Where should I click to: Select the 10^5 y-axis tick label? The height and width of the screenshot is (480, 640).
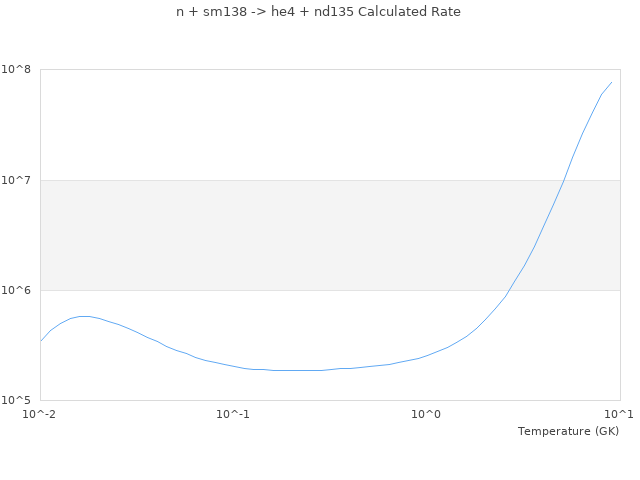pyautogui.click(x=19, y=400)
